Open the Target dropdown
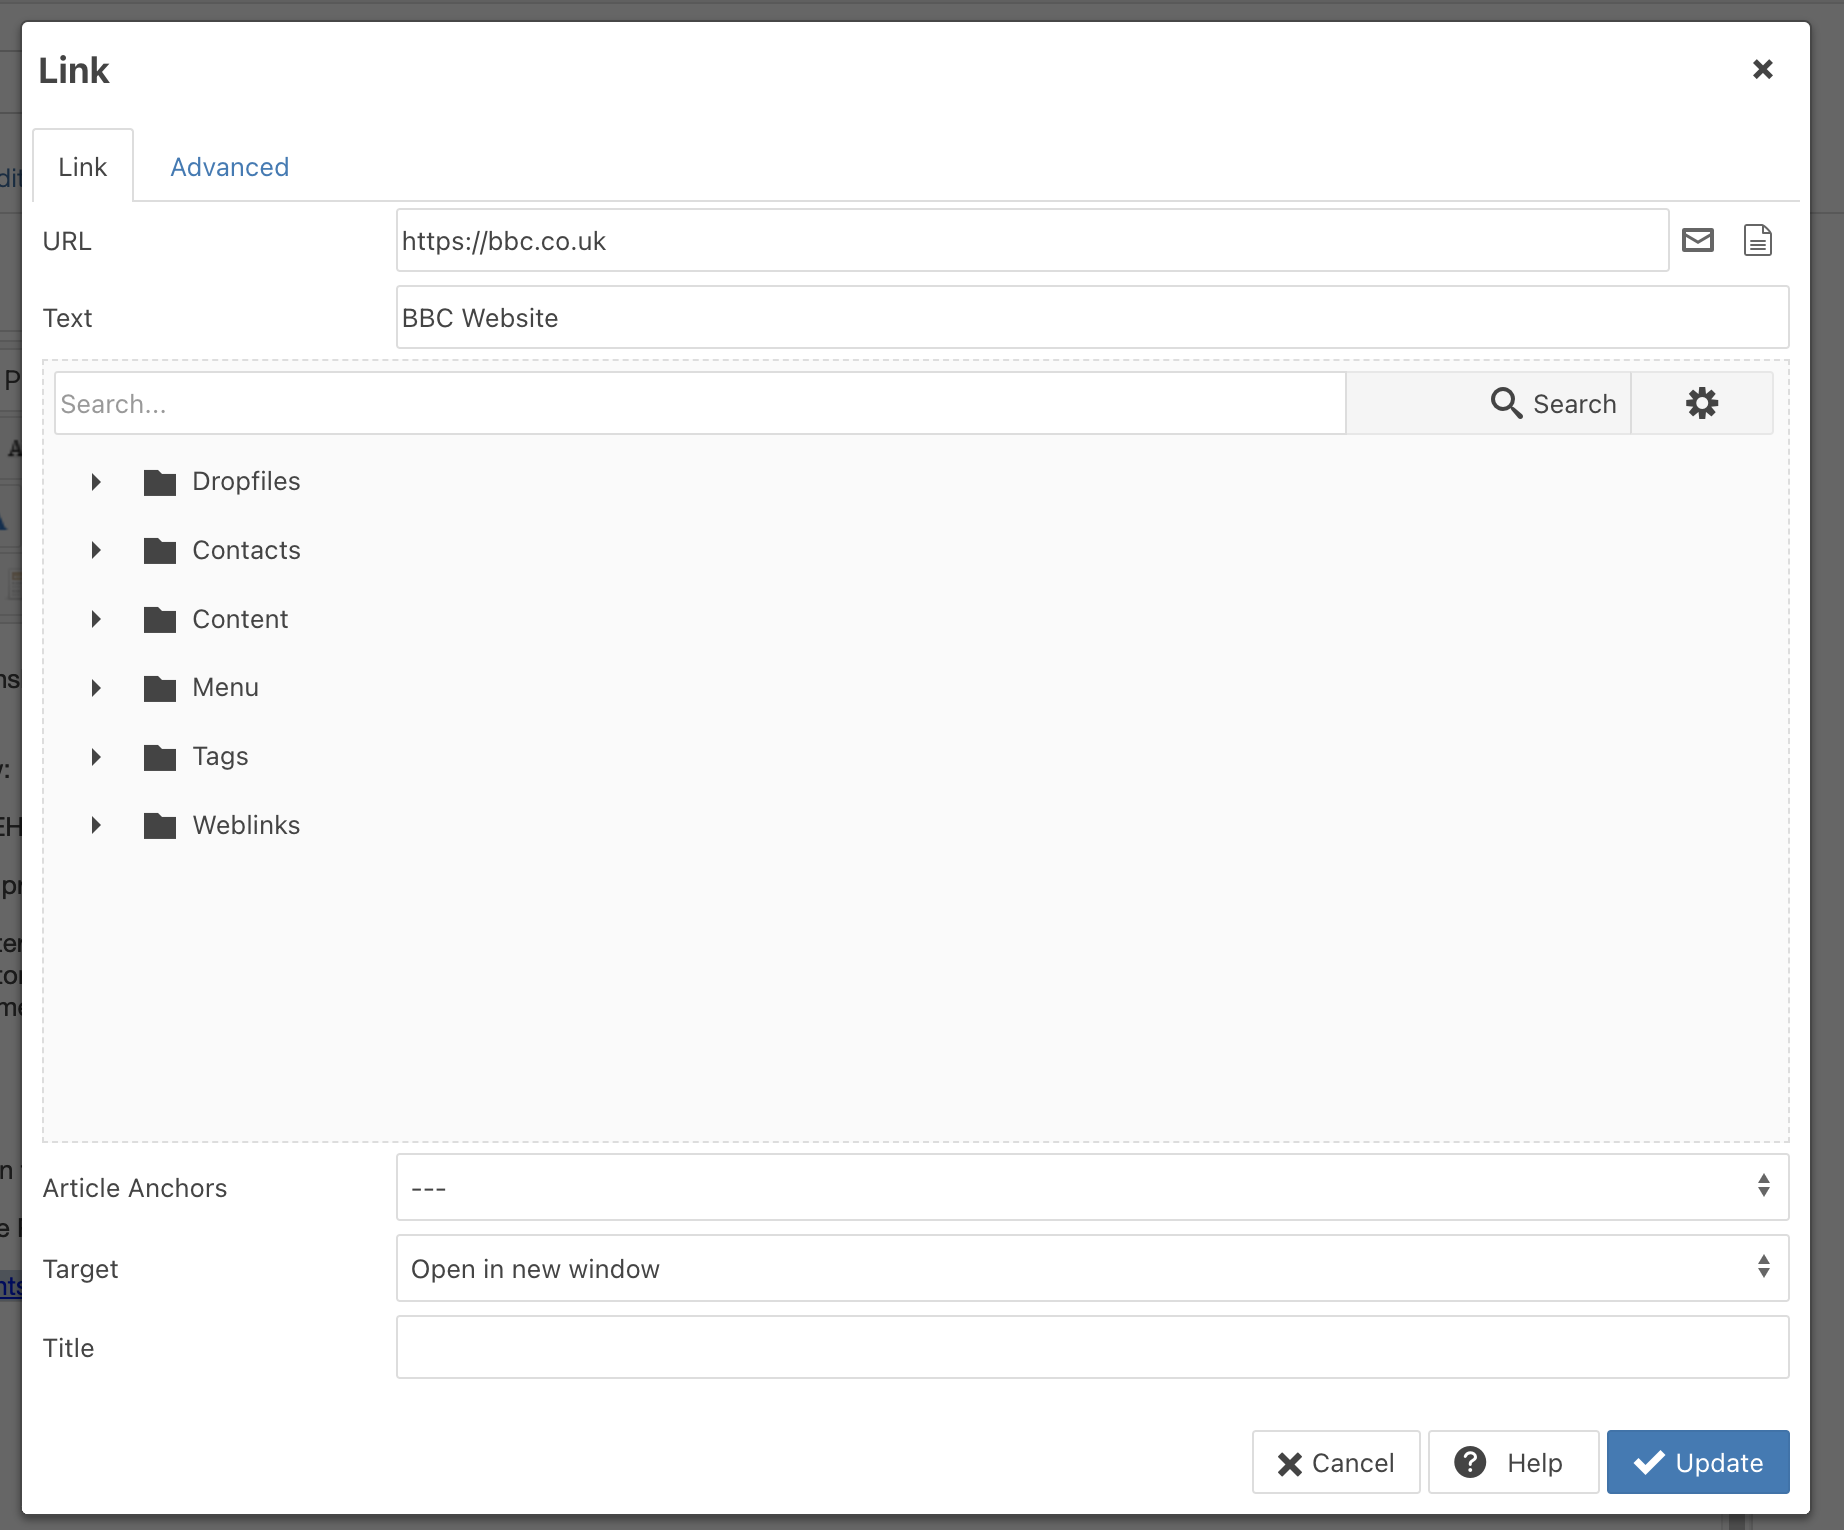The width and height of the screenshot is (1844, 1530). coord(1092,1268)
